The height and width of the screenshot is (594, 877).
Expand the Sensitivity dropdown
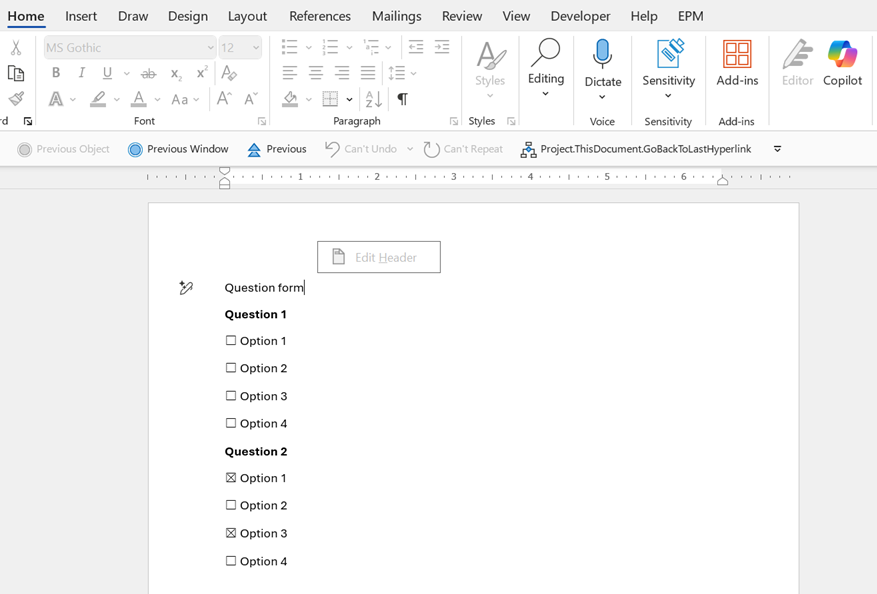pyautogui.click(x=668, y=96)
